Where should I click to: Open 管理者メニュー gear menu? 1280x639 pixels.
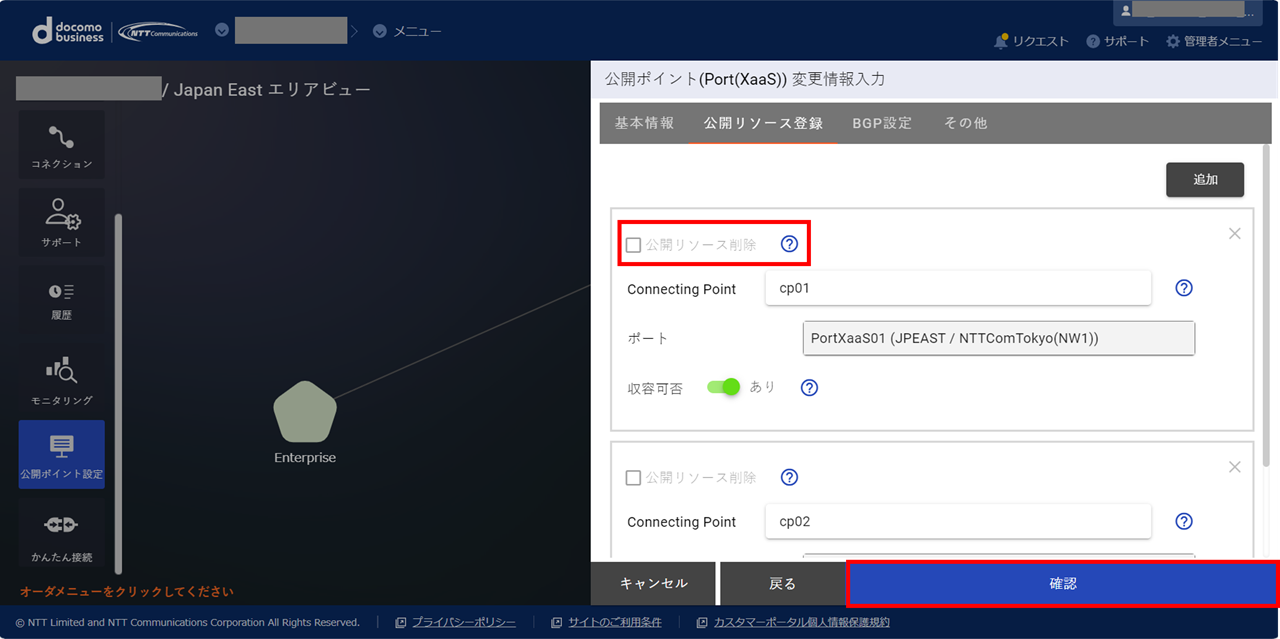tap(1214, 41)
